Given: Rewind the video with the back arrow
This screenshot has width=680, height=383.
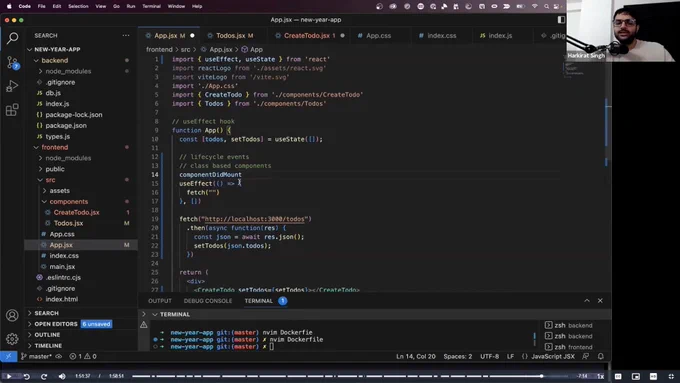Looking at the screenshot, I should 26,376.
